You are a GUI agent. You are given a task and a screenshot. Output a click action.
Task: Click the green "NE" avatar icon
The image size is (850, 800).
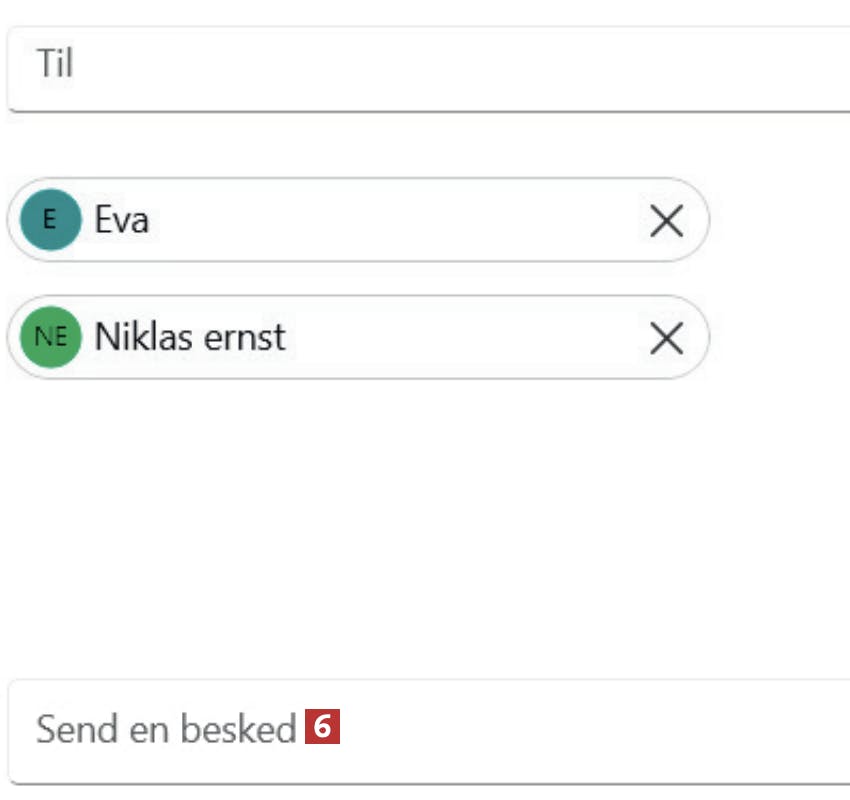50,337
